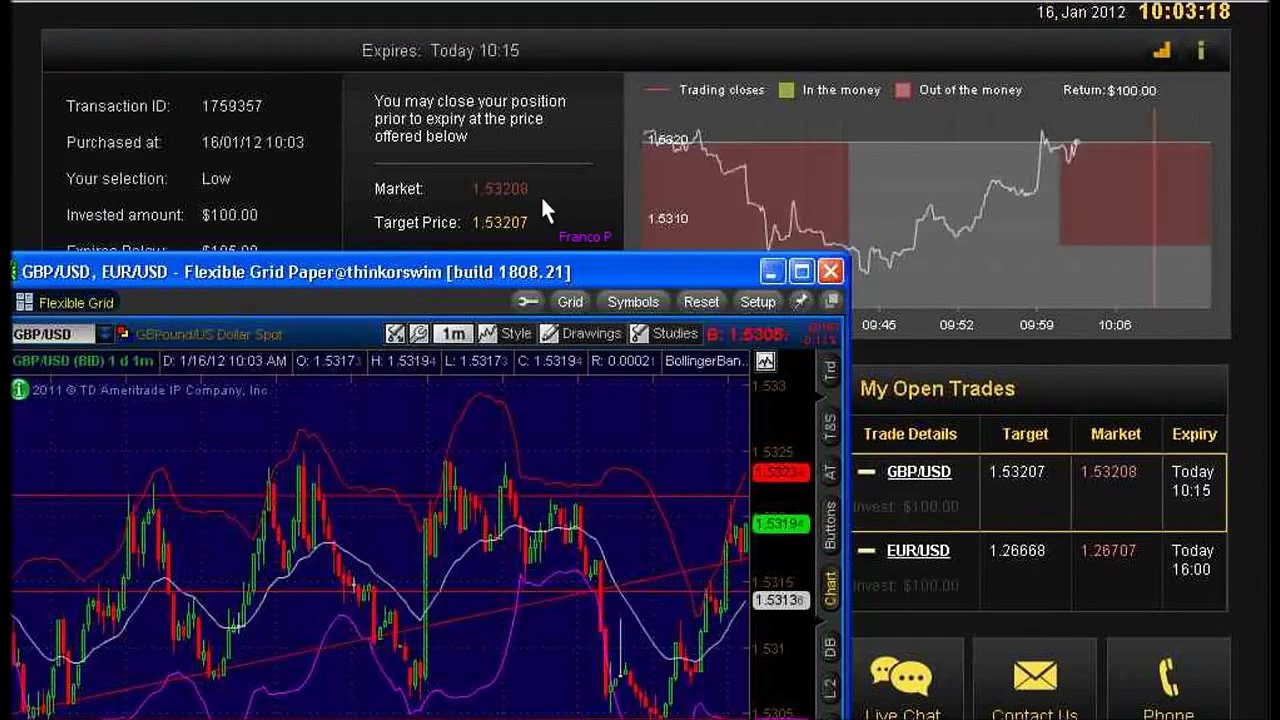Click the My Open Trades heading
This screenshot has height=720, width=1280.
(x=937, y=389)
